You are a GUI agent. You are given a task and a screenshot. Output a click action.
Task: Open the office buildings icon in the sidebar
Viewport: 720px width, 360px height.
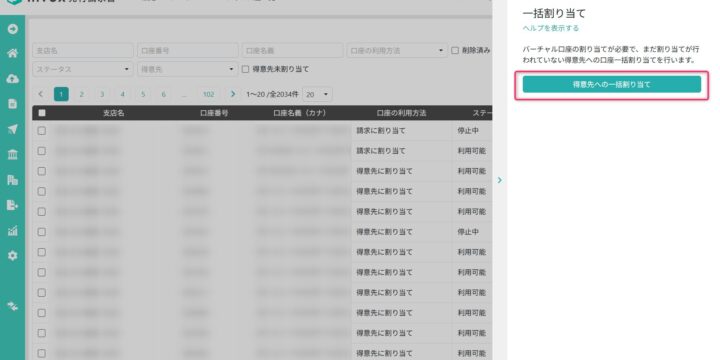pos(12,180)
